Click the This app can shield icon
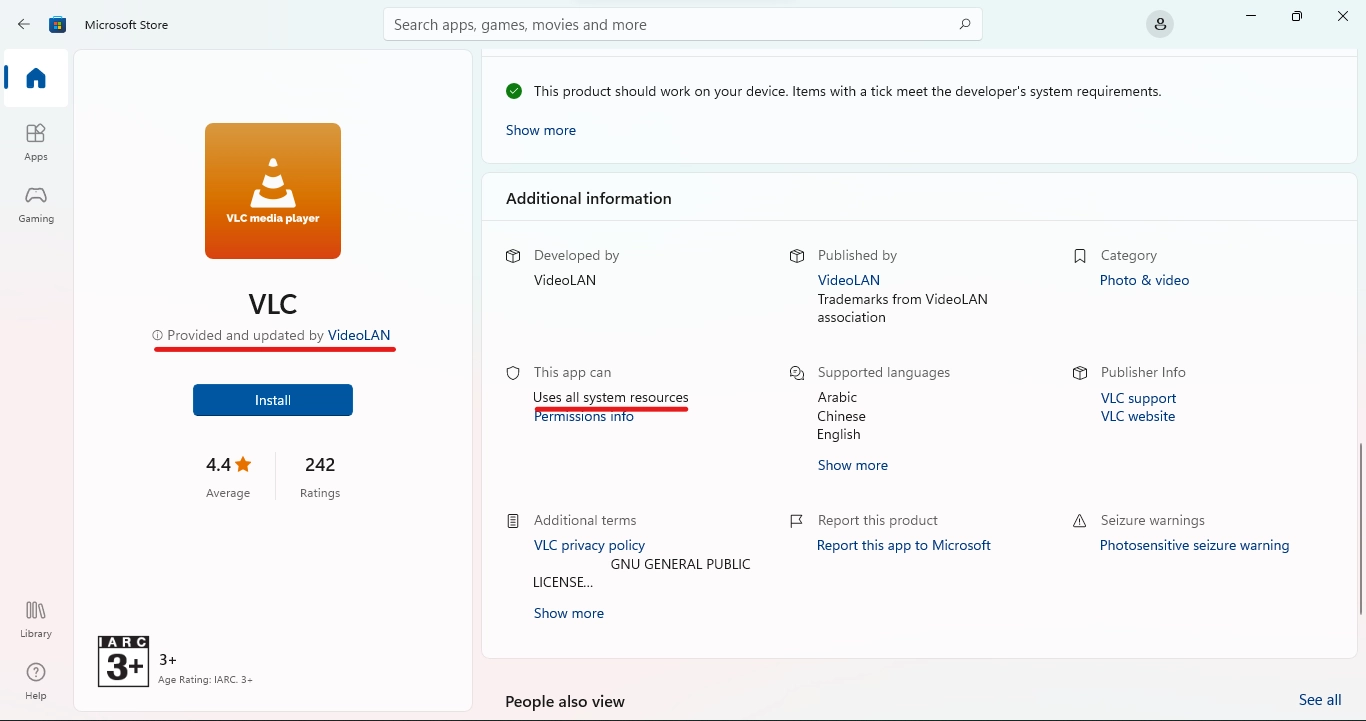1366x721 pixels. click(513, 373)
